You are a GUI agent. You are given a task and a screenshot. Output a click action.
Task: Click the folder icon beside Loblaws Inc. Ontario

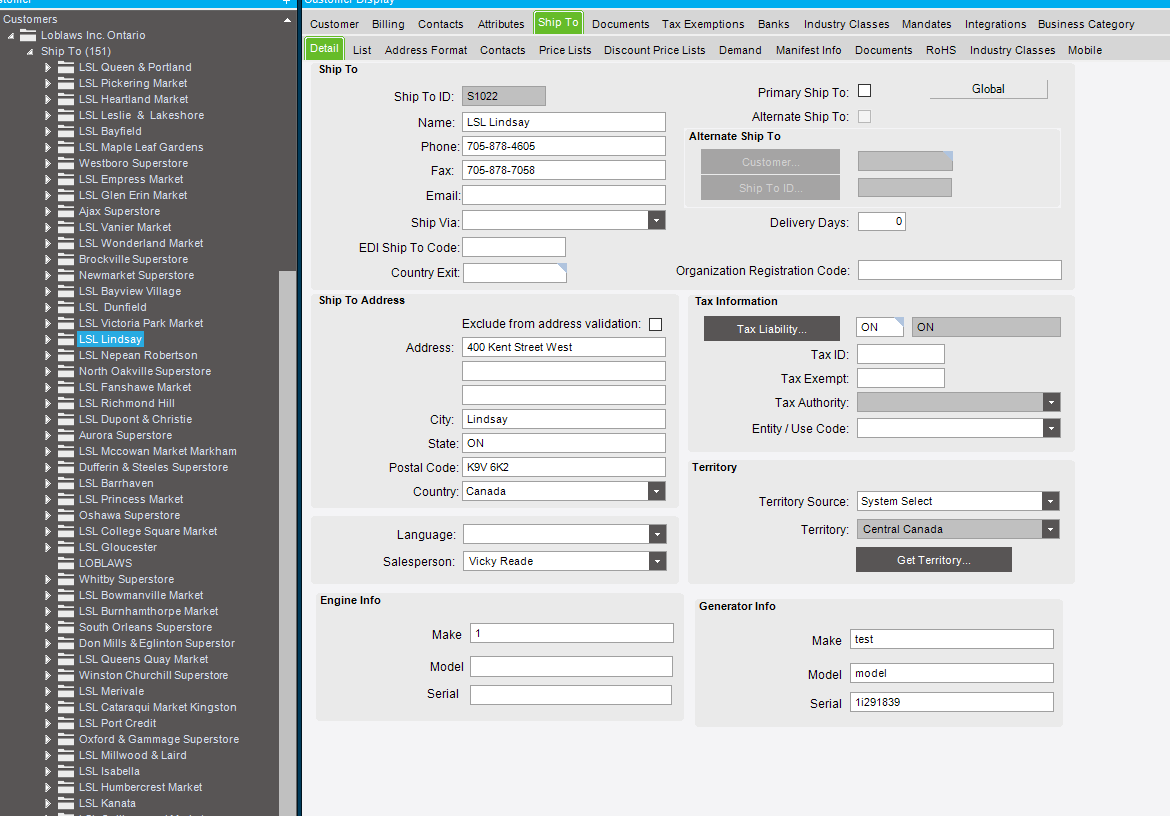point(28,35)
